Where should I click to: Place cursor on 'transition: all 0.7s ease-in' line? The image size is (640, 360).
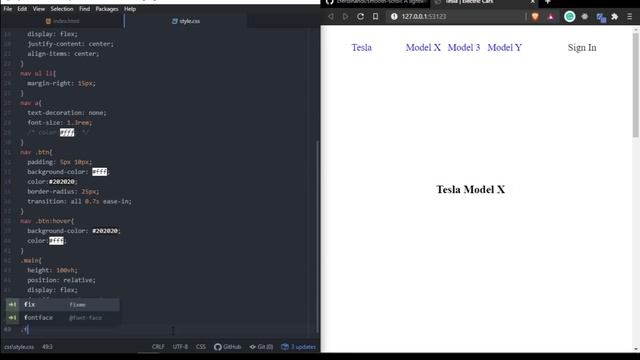[x=79, y=201]
